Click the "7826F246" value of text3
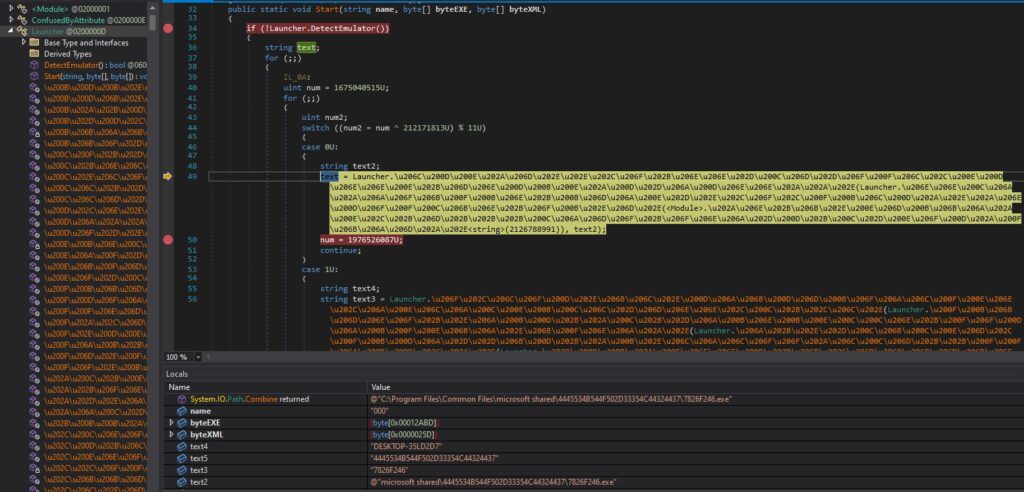 coord(391,470)
